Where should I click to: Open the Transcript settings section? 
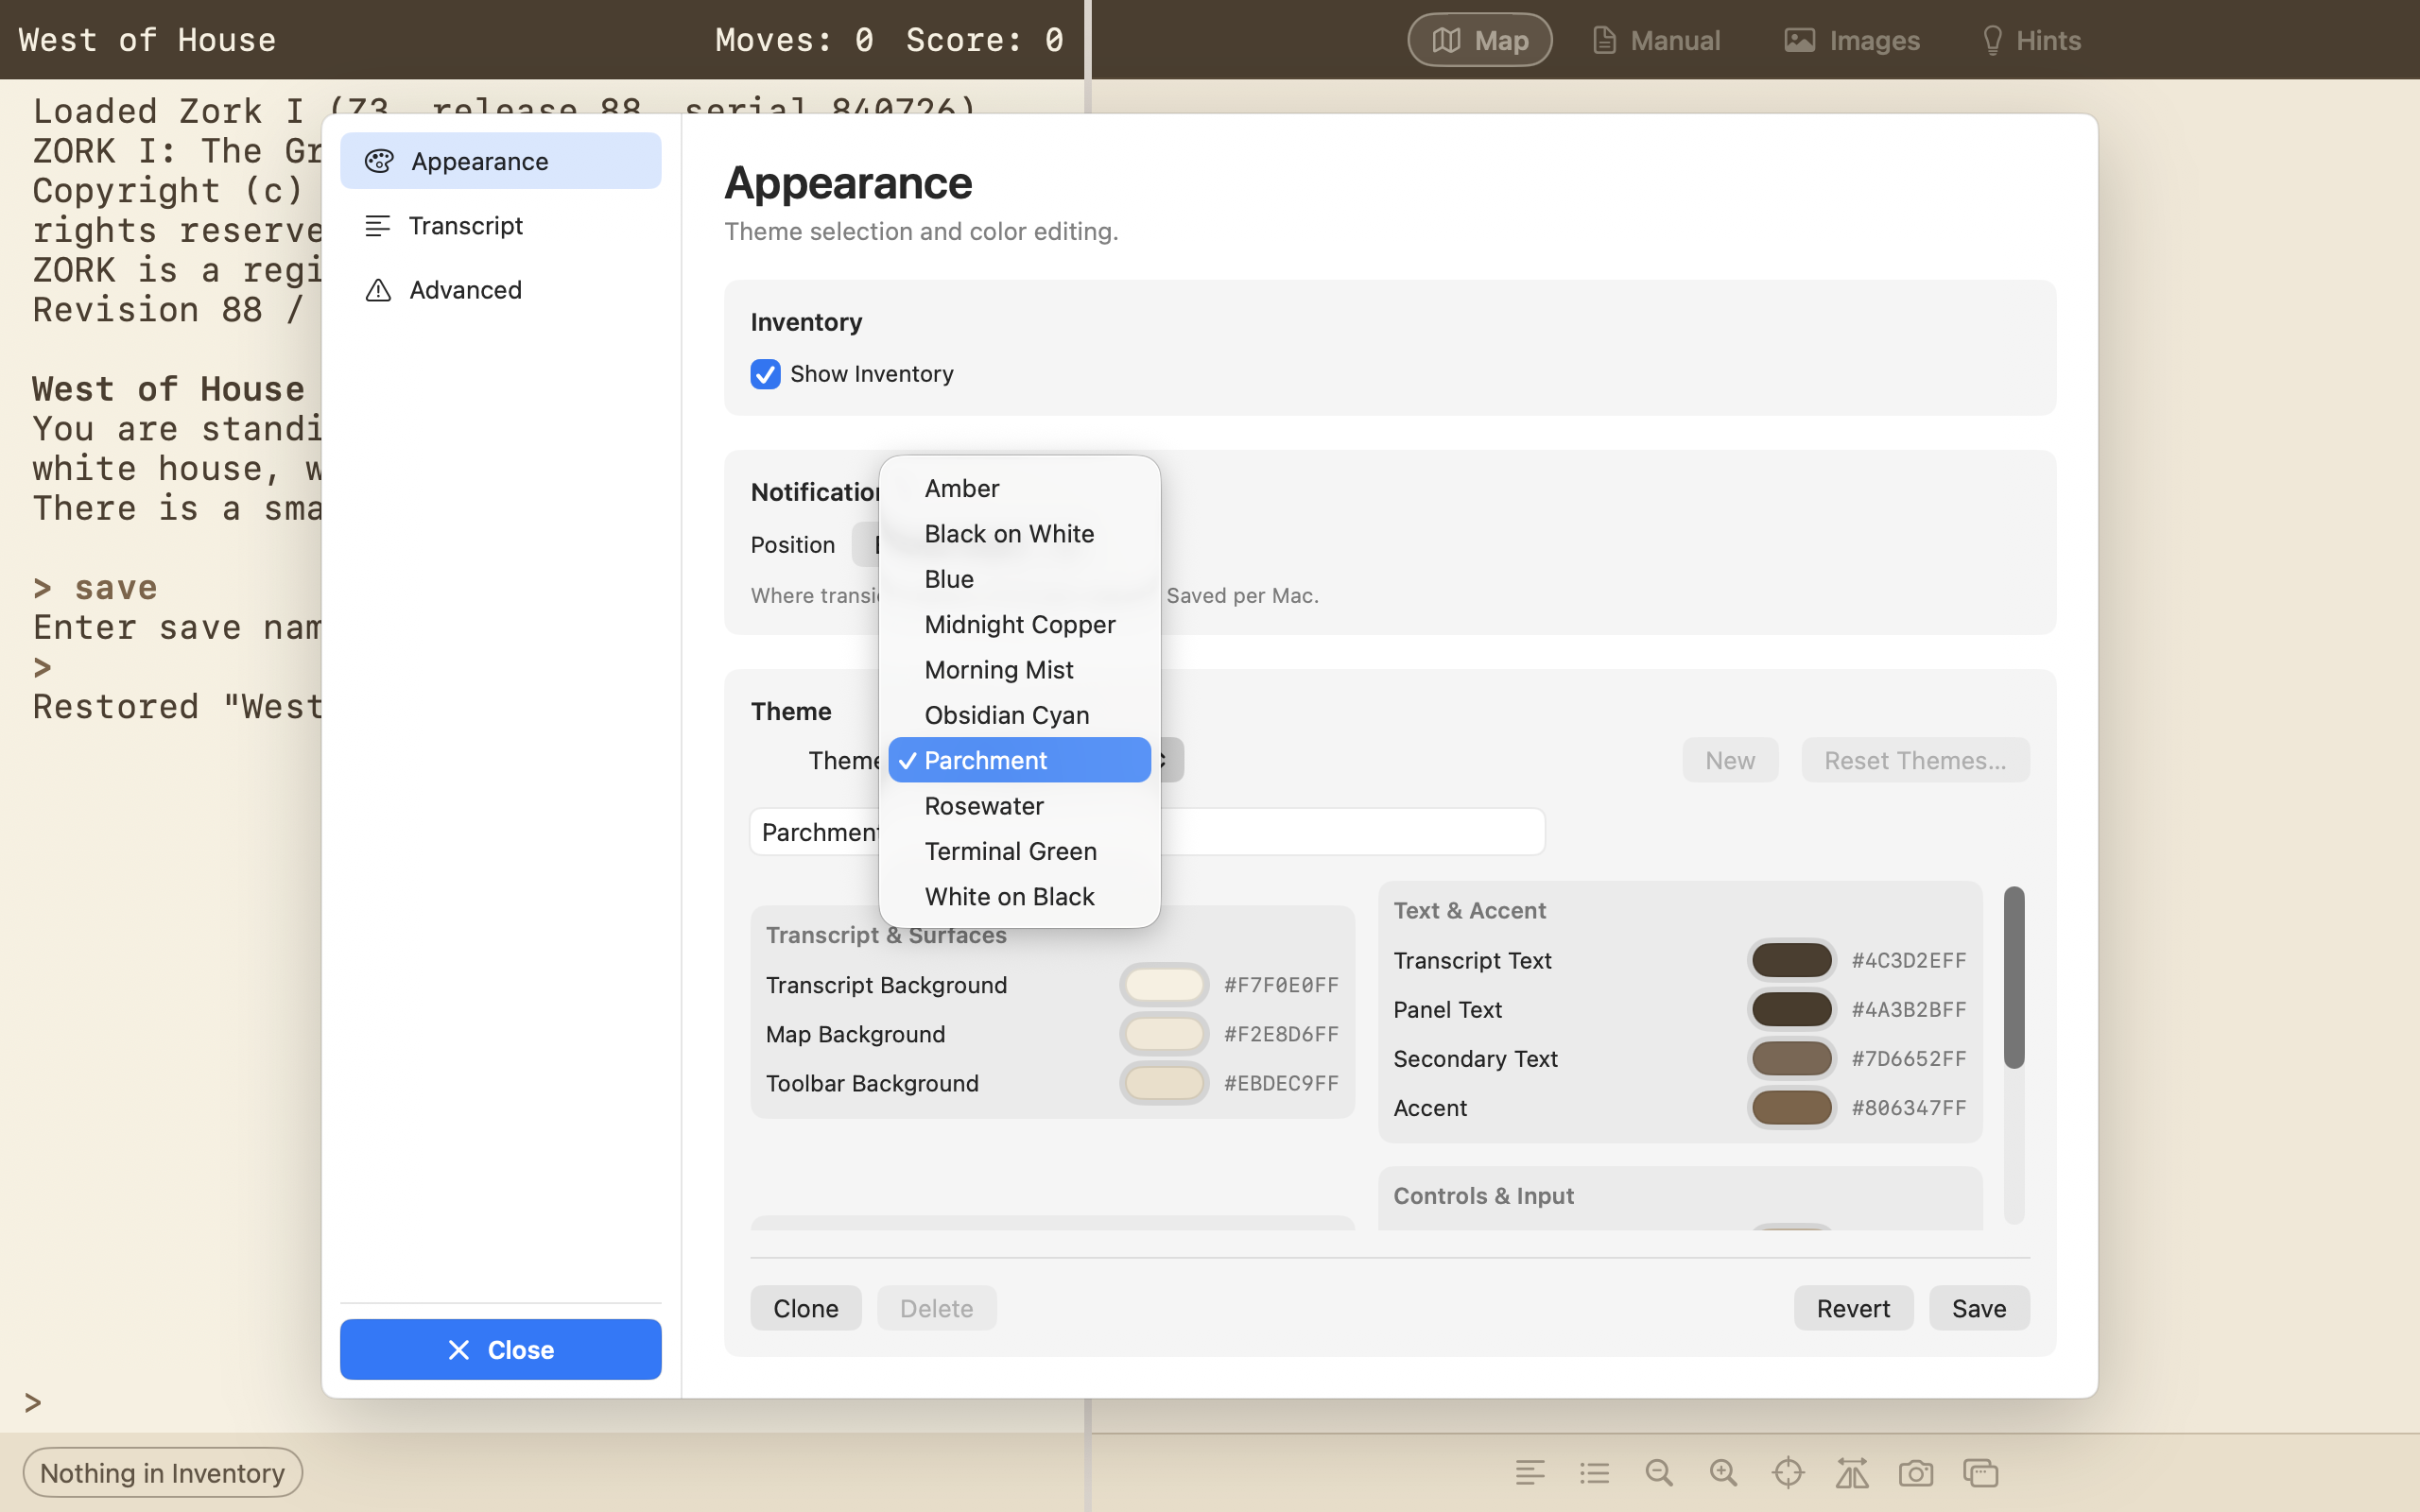(500, 226)
